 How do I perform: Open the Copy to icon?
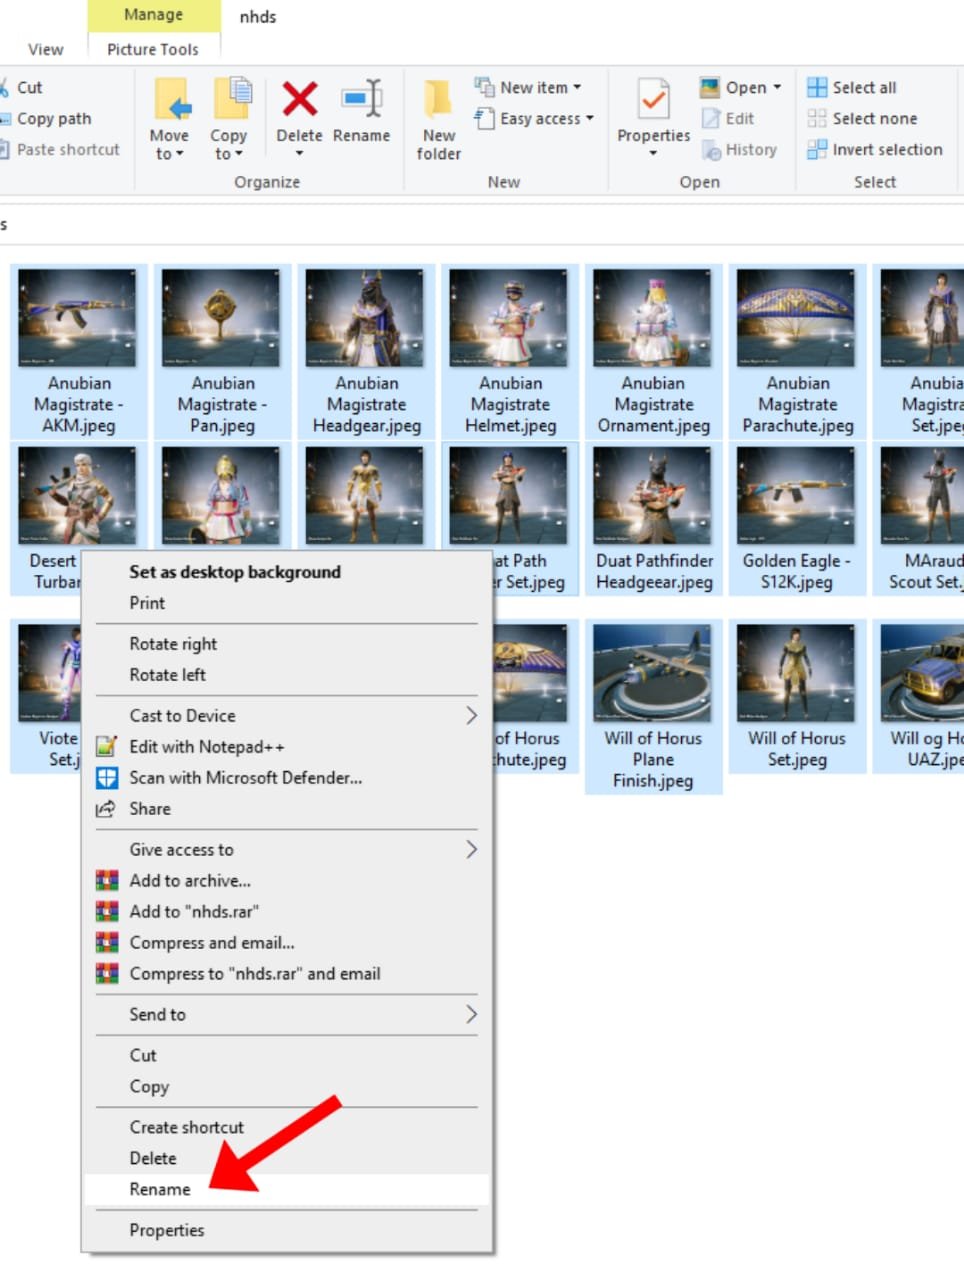coord(232,101)
